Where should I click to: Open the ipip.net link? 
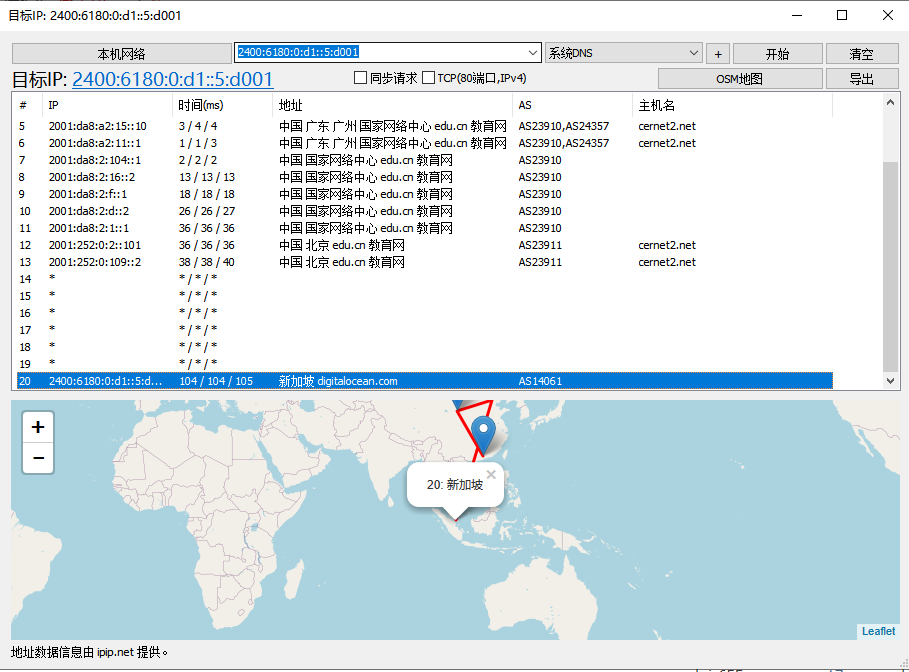click(115, 652)
